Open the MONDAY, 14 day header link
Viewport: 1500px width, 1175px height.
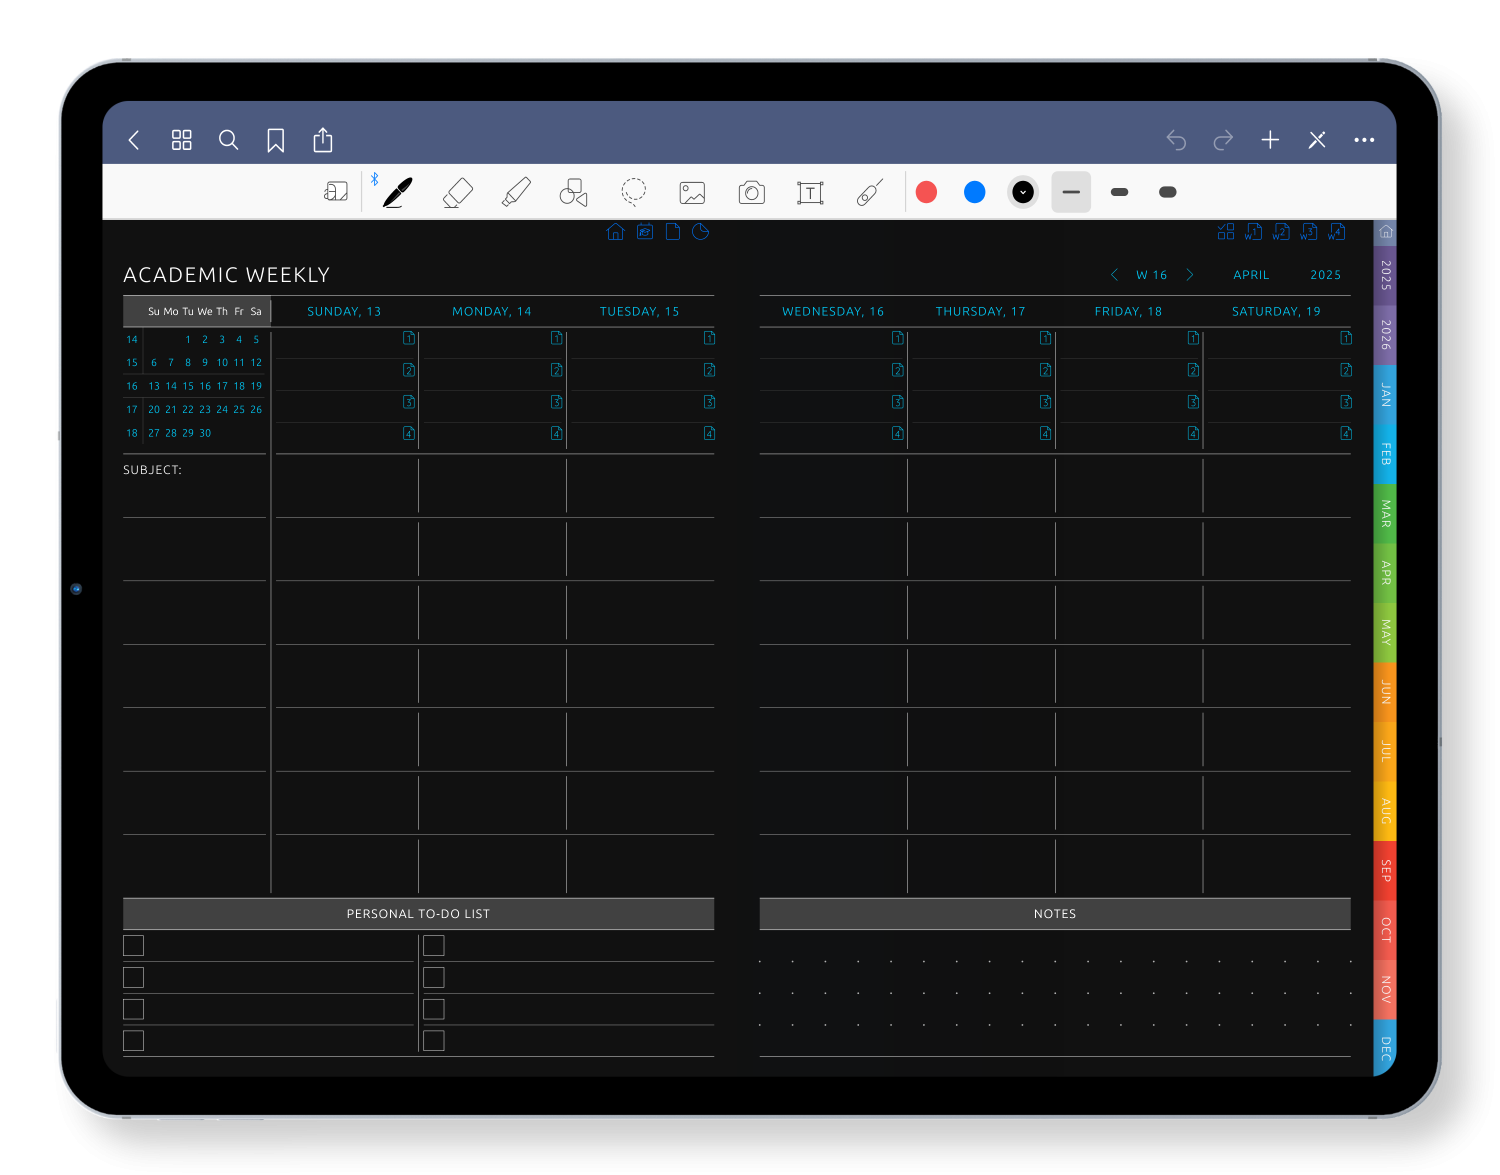(x=492, y=312)
